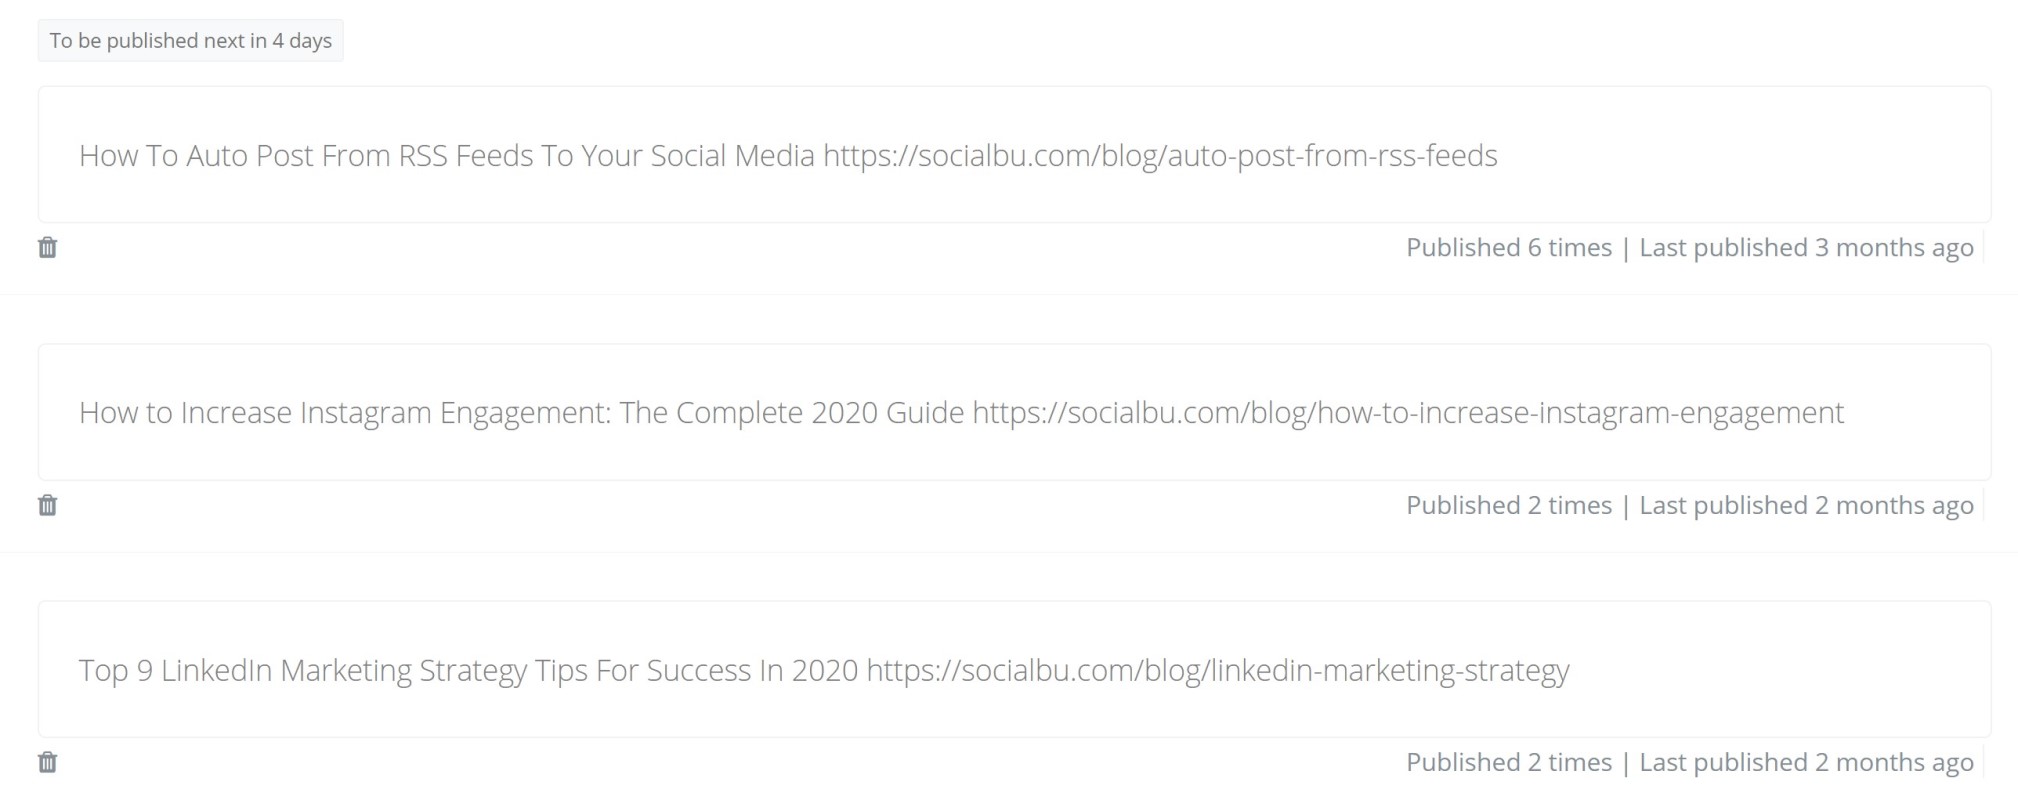This screenshot has height=800, width=2018.
Task: Click the 'Published 6 times' status
Action: (x=1509, y=247)
